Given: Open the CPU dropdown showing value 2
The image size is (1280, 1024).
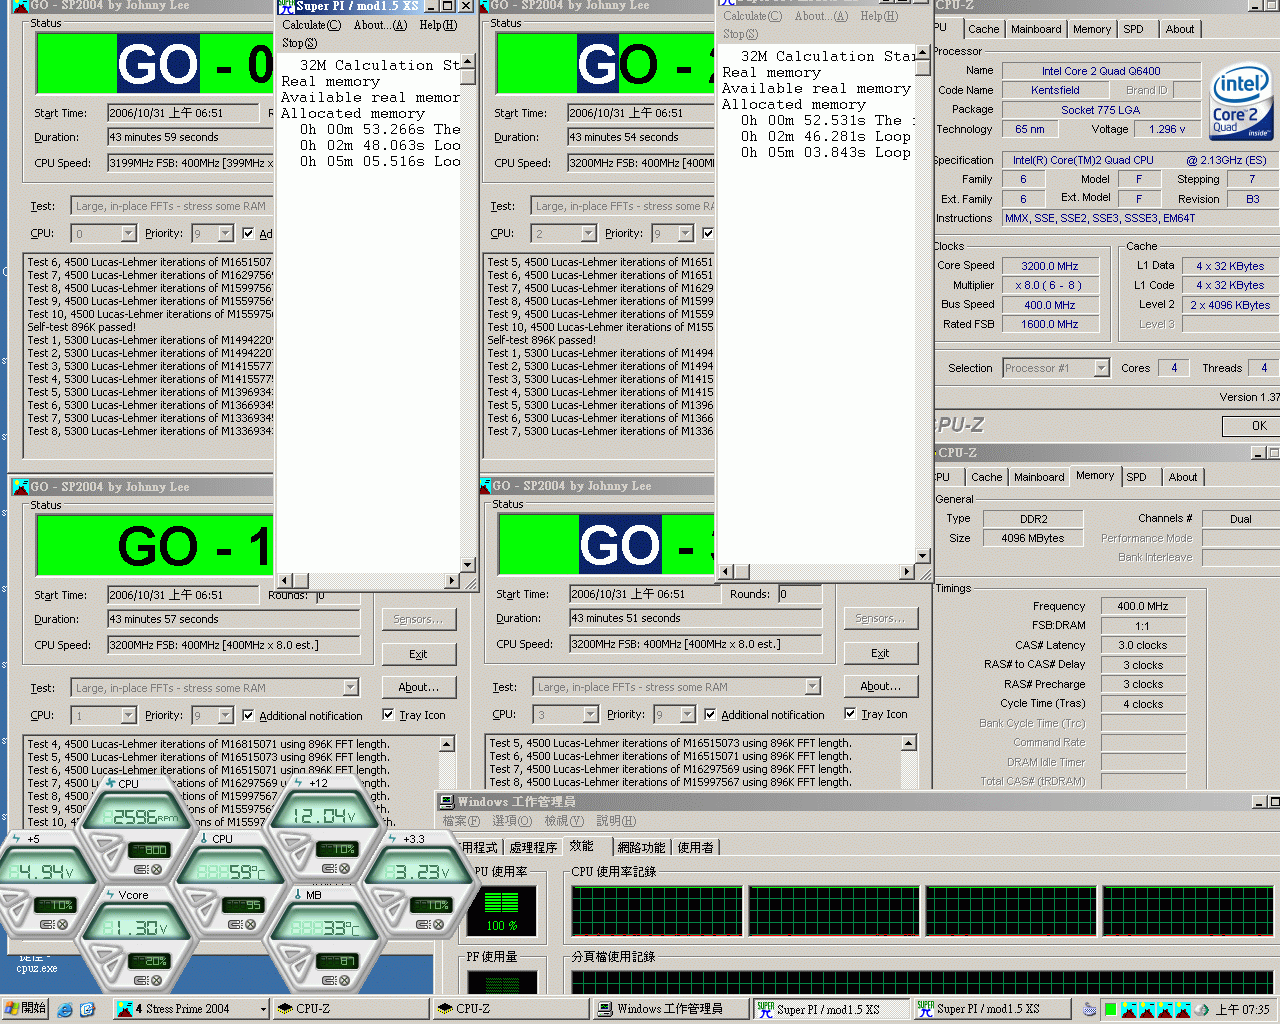Looking at the screenshot, I should [588, 233].
